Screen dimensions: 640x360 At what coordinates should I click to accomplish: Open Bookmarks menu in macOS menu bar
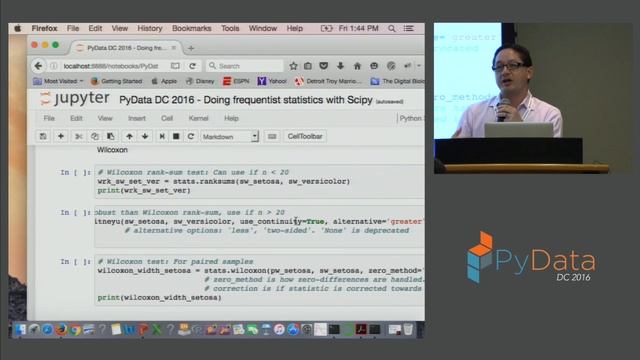pyautogui.click(x=192, y=28)
